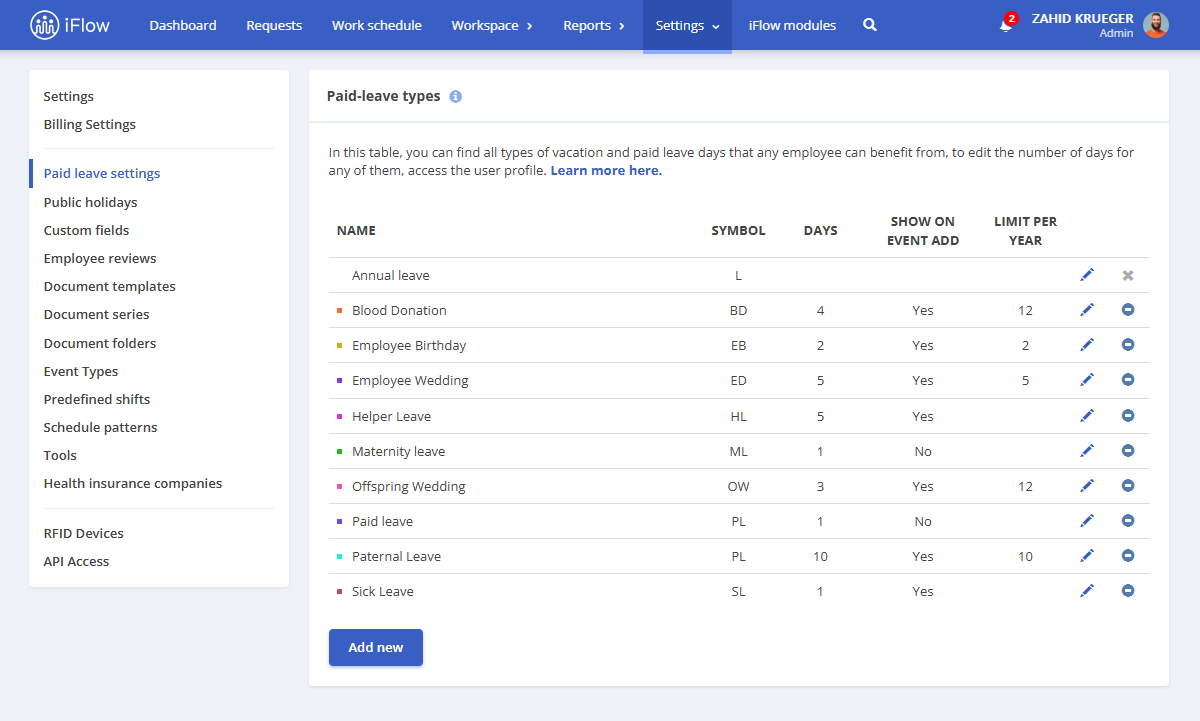Click the OW symbol cell
This screenshot has height=721, width=1200.
738,487
